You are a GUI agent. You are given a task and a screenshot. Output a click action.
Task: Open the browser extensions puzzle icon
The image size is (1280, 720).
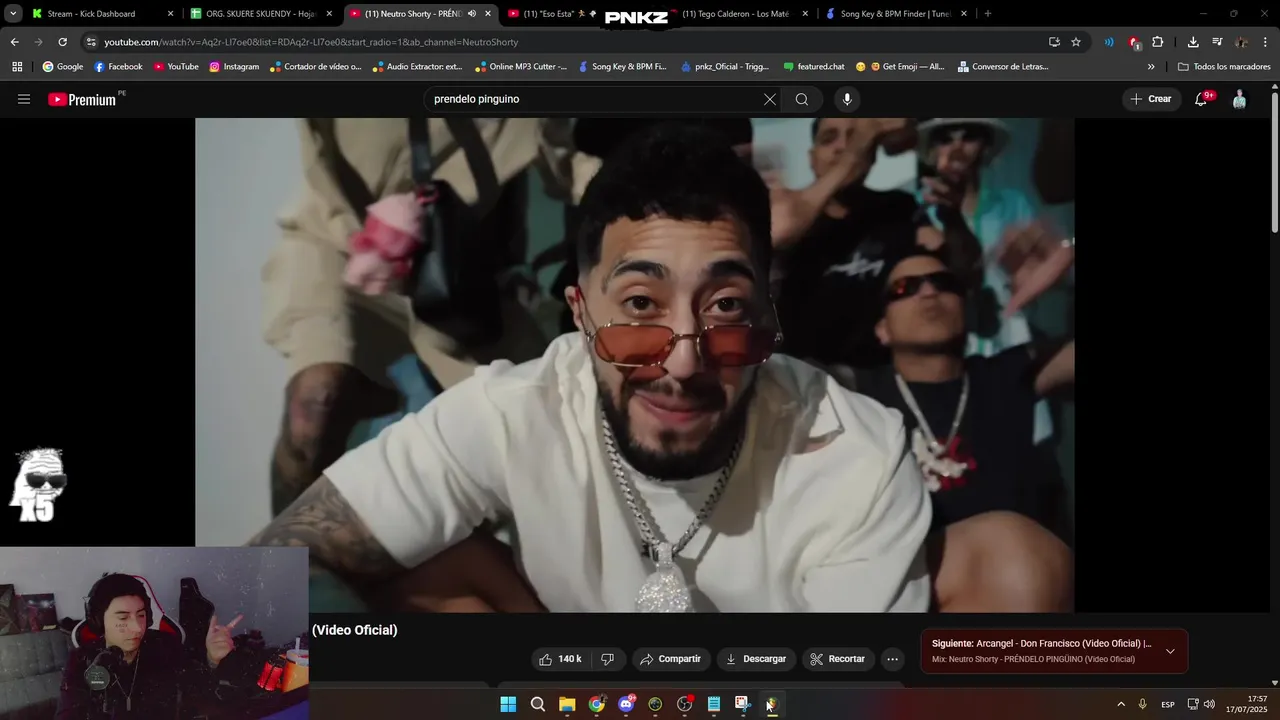pyautogui.click(x=1158, y=42)
